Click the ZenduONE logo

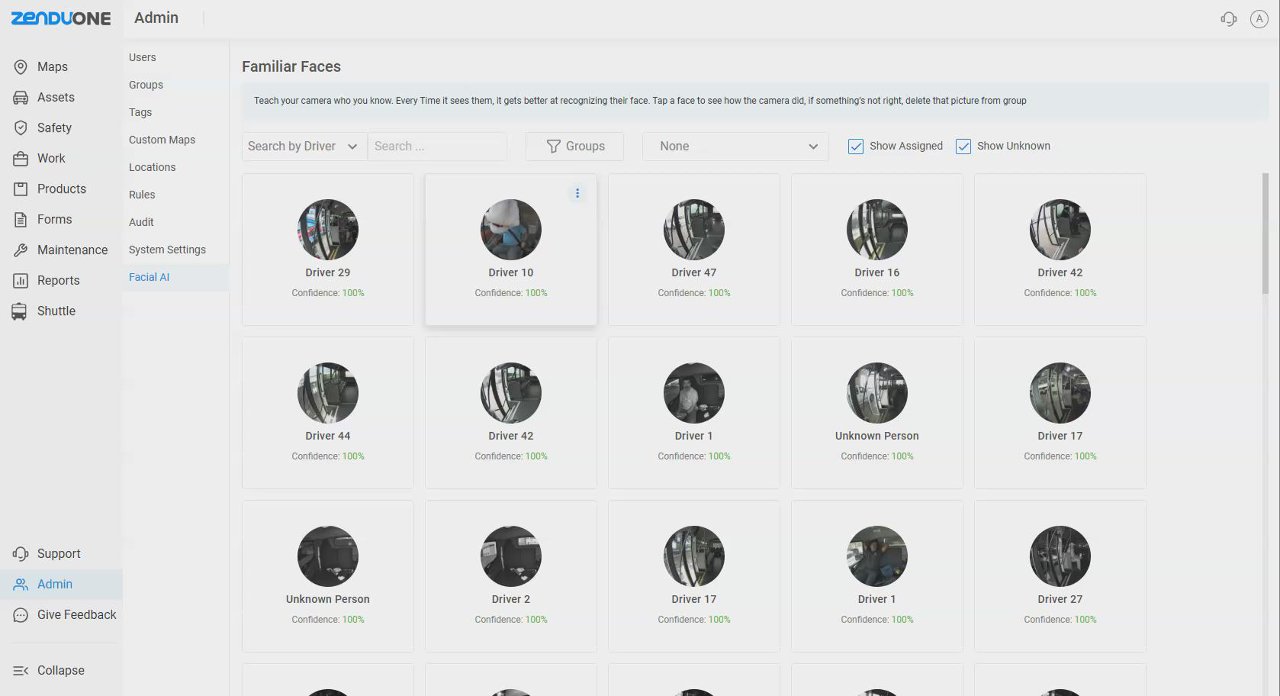61,18
